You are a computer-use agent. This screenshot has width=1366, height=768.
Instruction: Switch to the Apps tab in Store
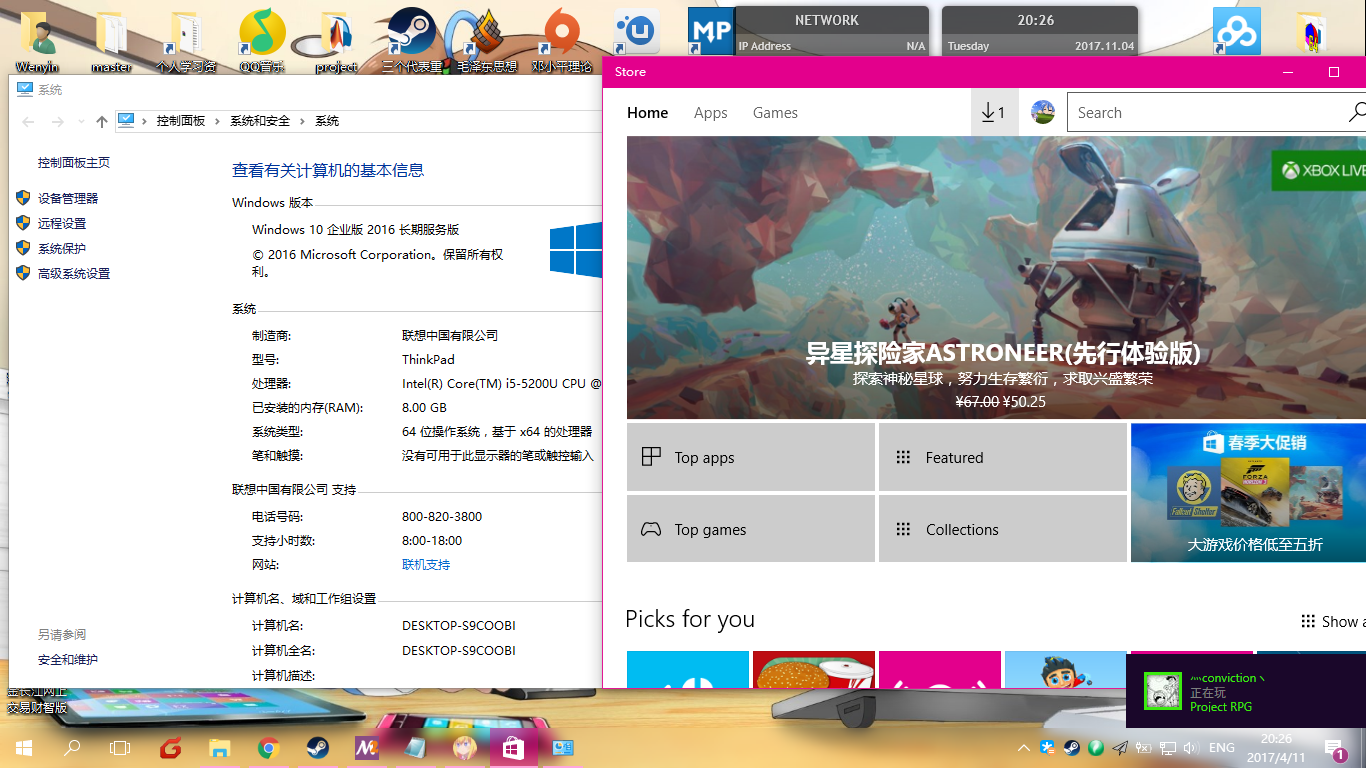(x=711, y=113)
